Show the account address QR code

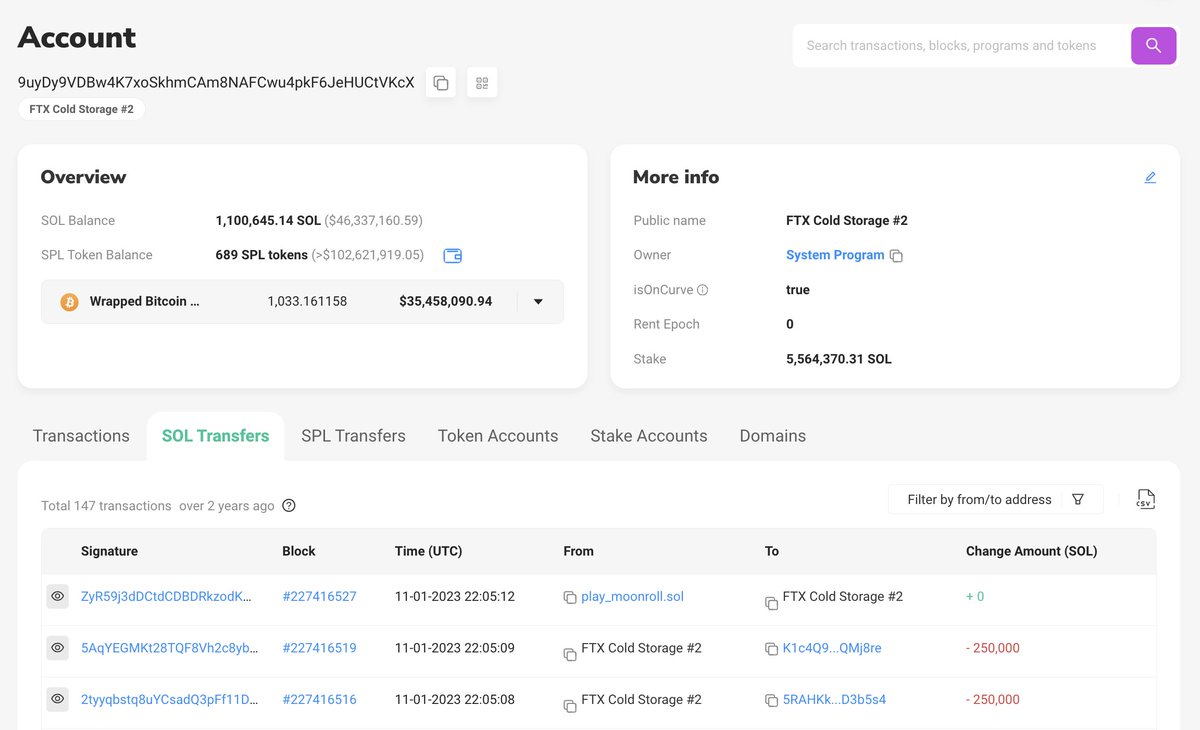482,83
